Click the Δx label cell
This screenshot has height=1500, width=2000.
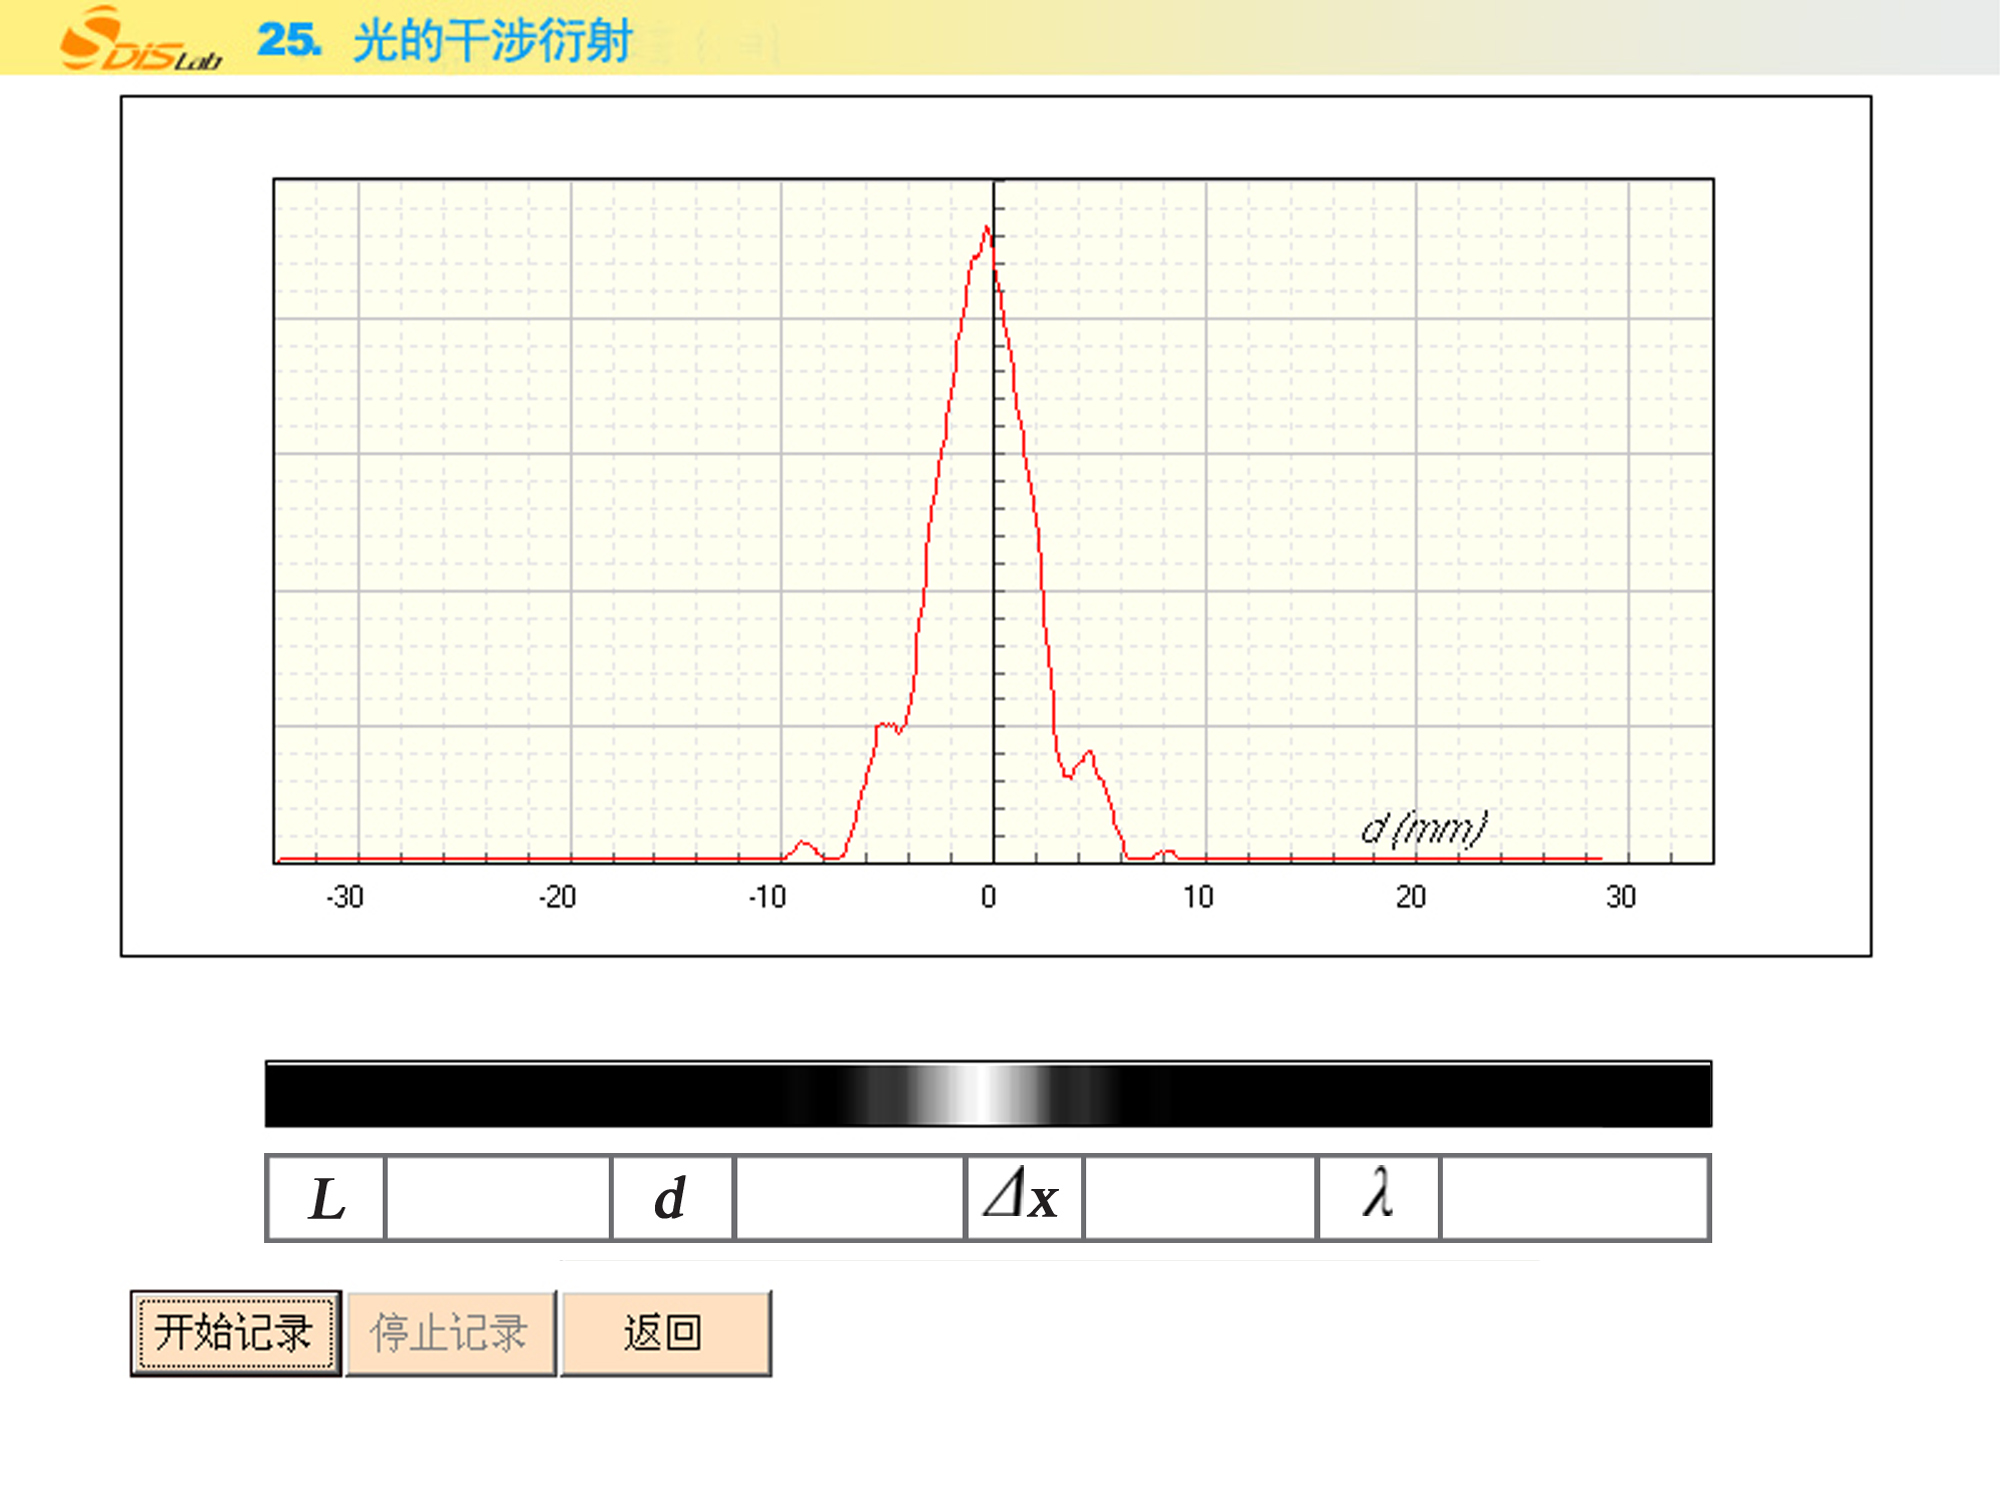click(x=1023, y=1196)
